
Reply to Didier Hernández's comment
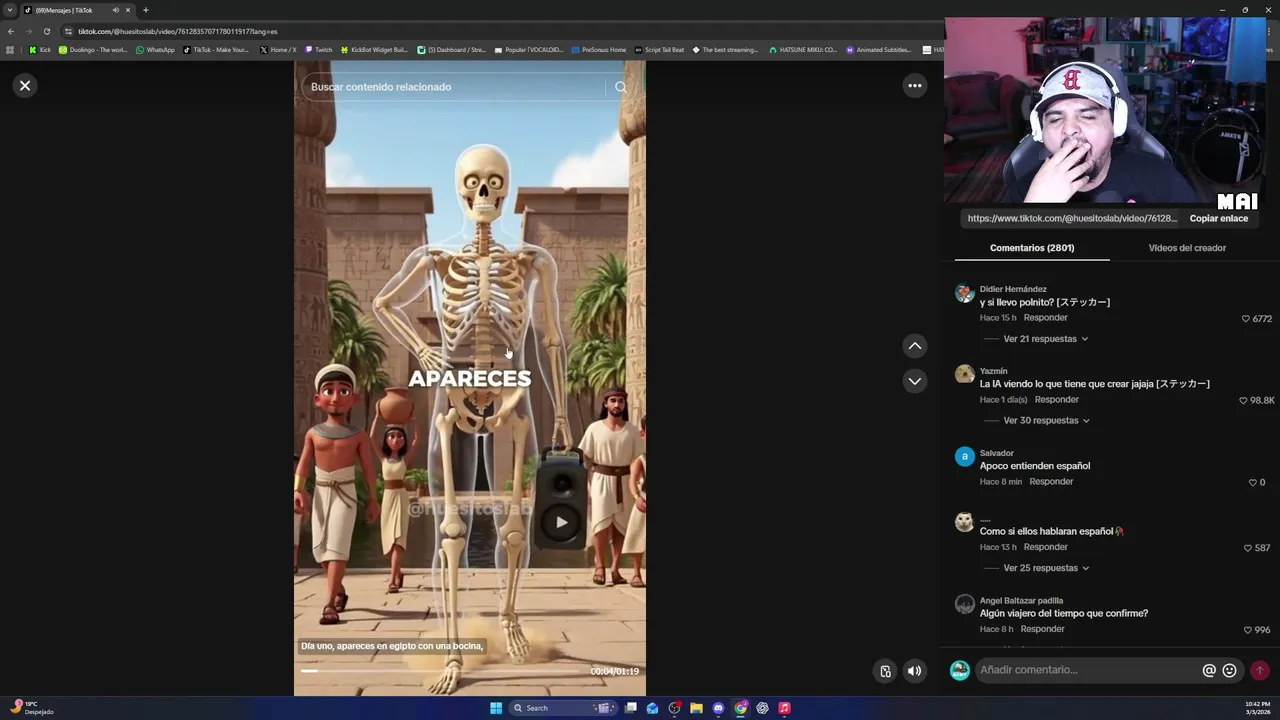(x=1045, y=318)
